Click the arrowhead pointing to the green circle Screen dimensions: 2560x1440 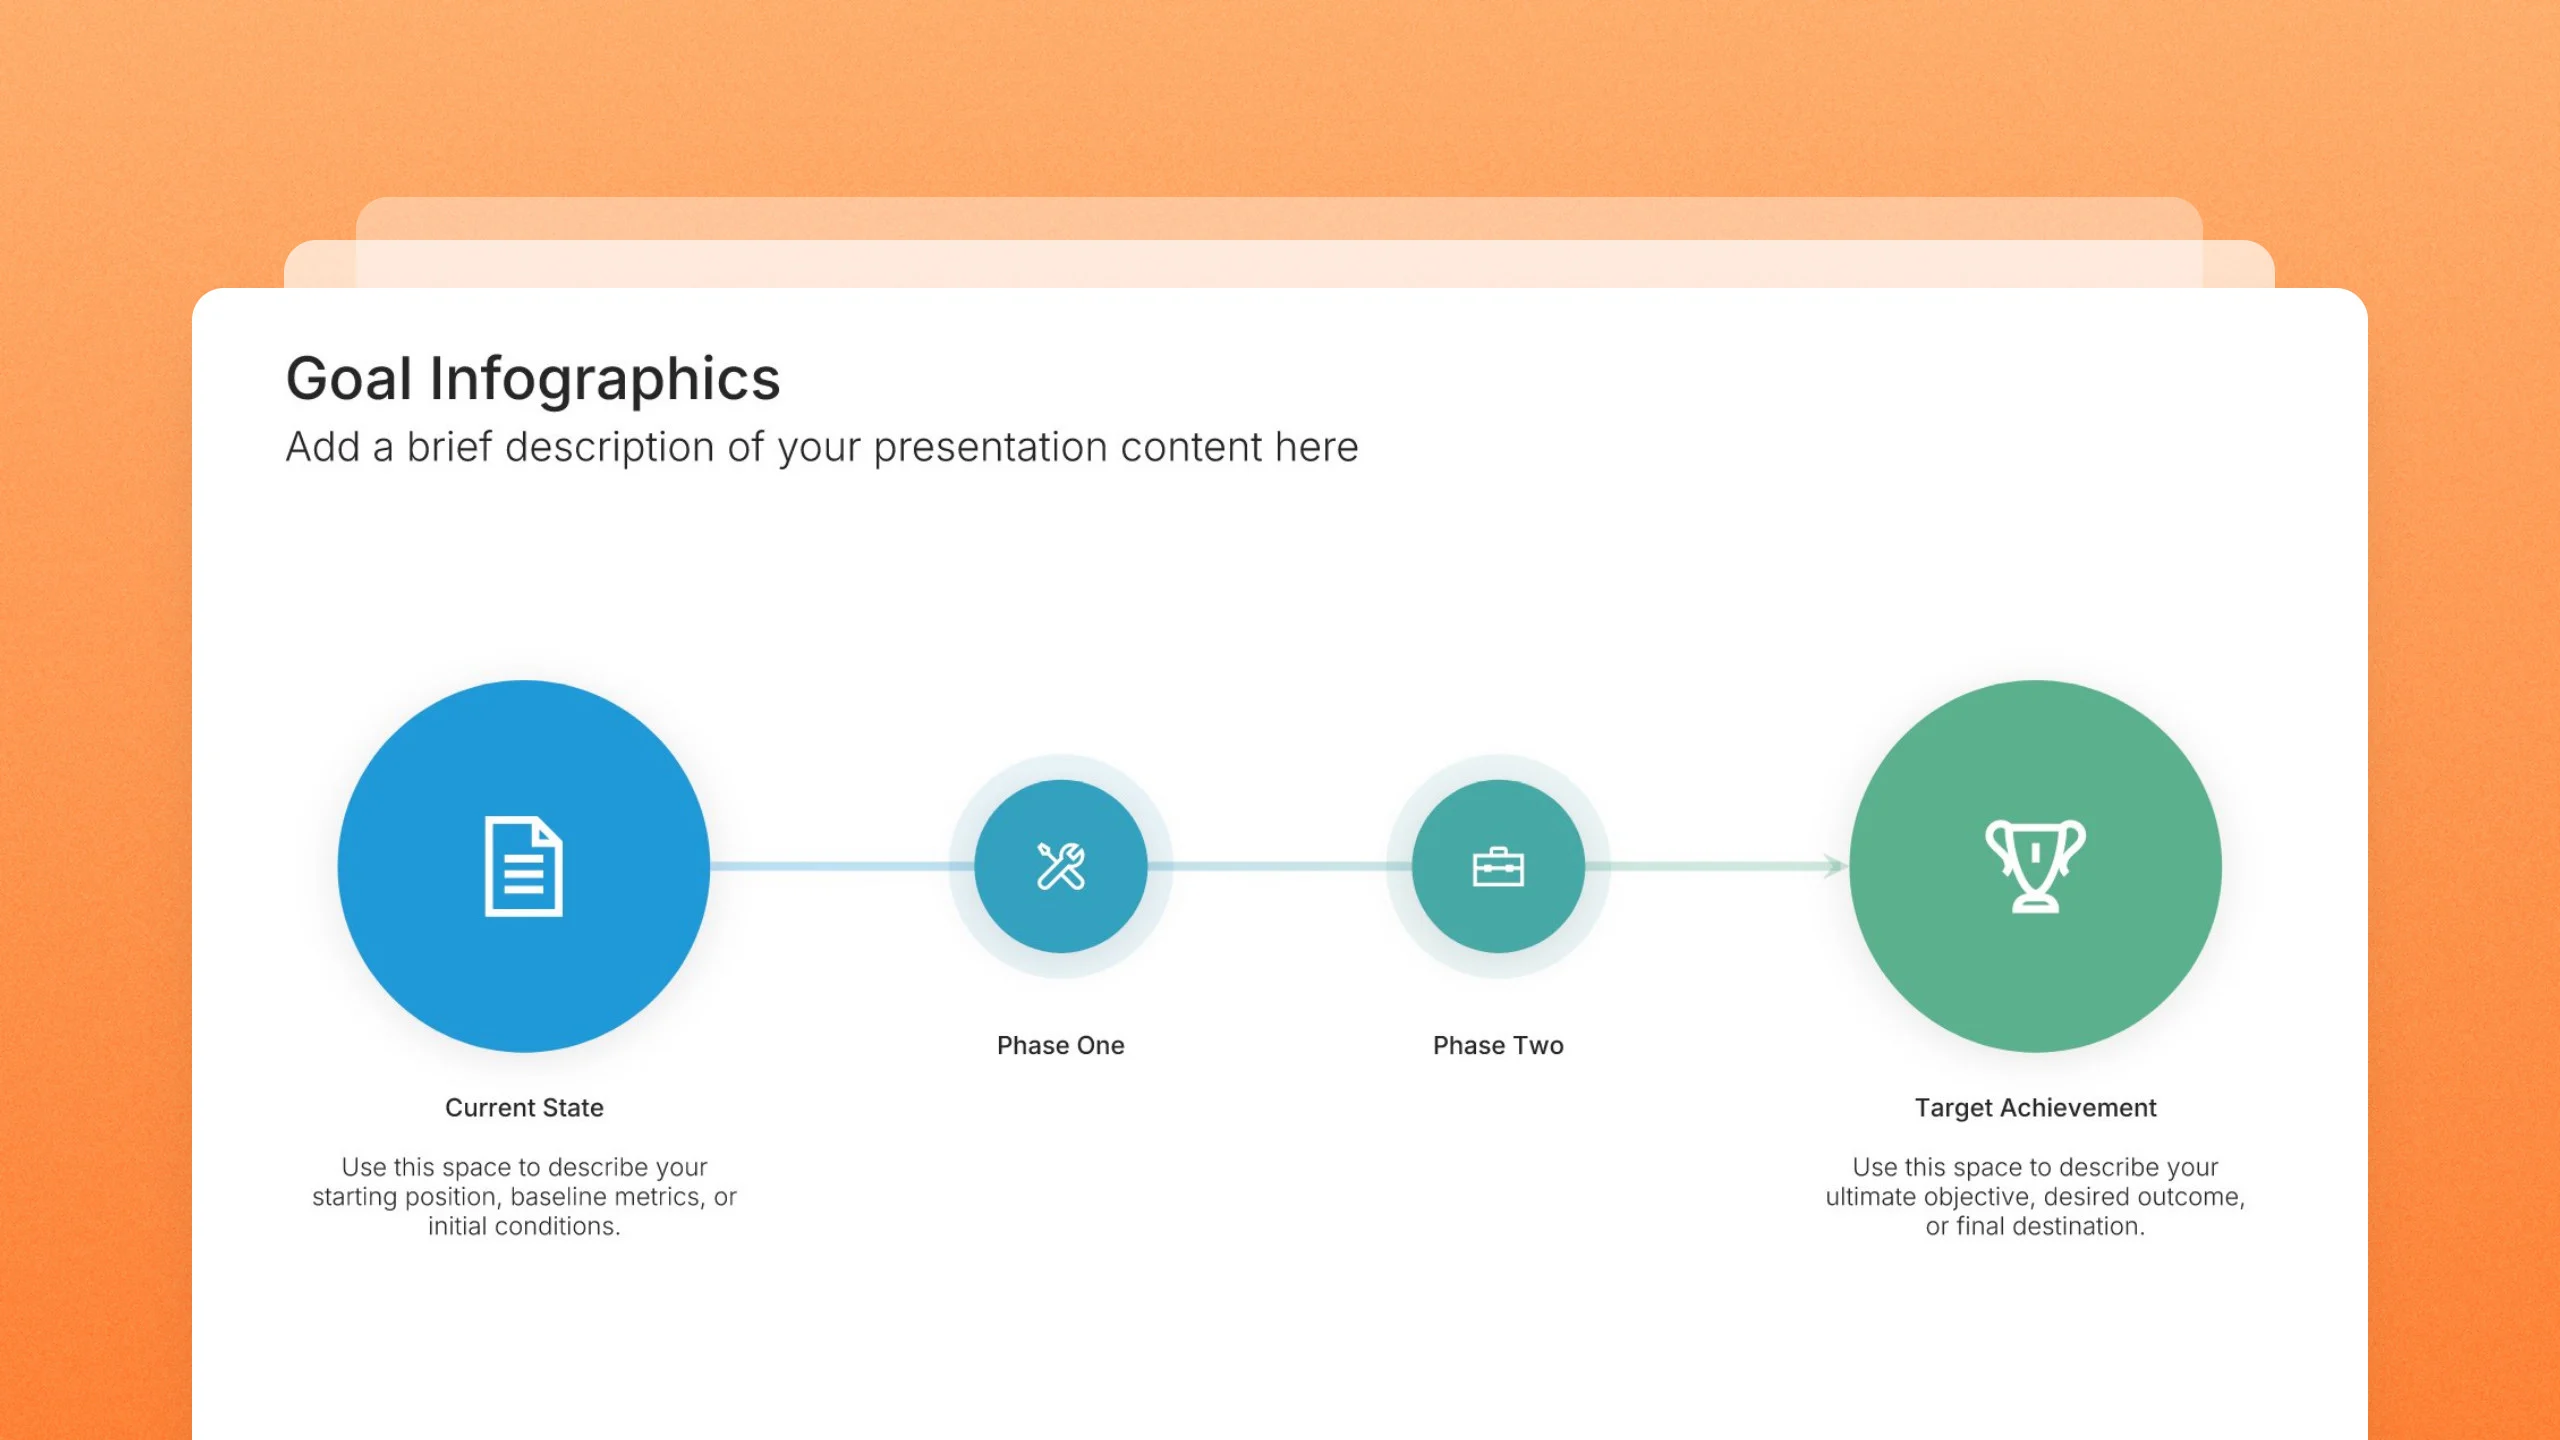pos(1833,866)
